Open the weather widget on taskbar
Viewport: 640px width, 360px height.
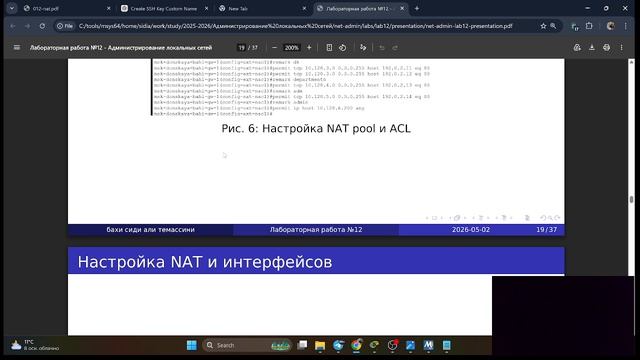click(35, 345)
